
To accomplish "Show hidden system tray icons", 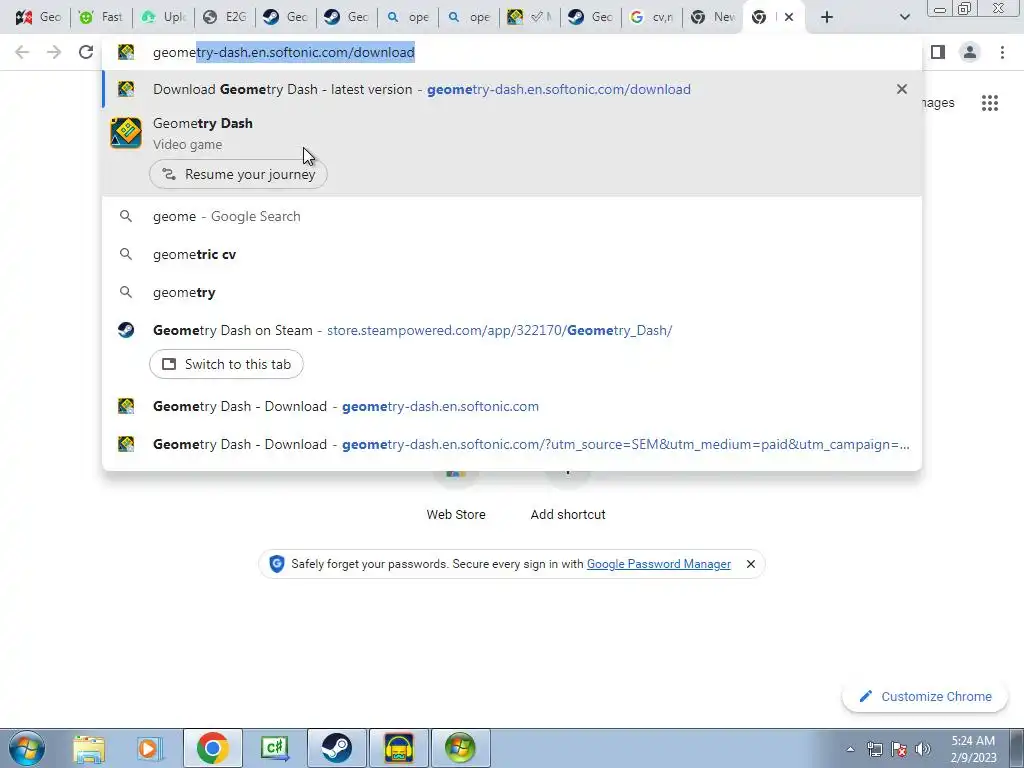I will [x=850, y=749].
